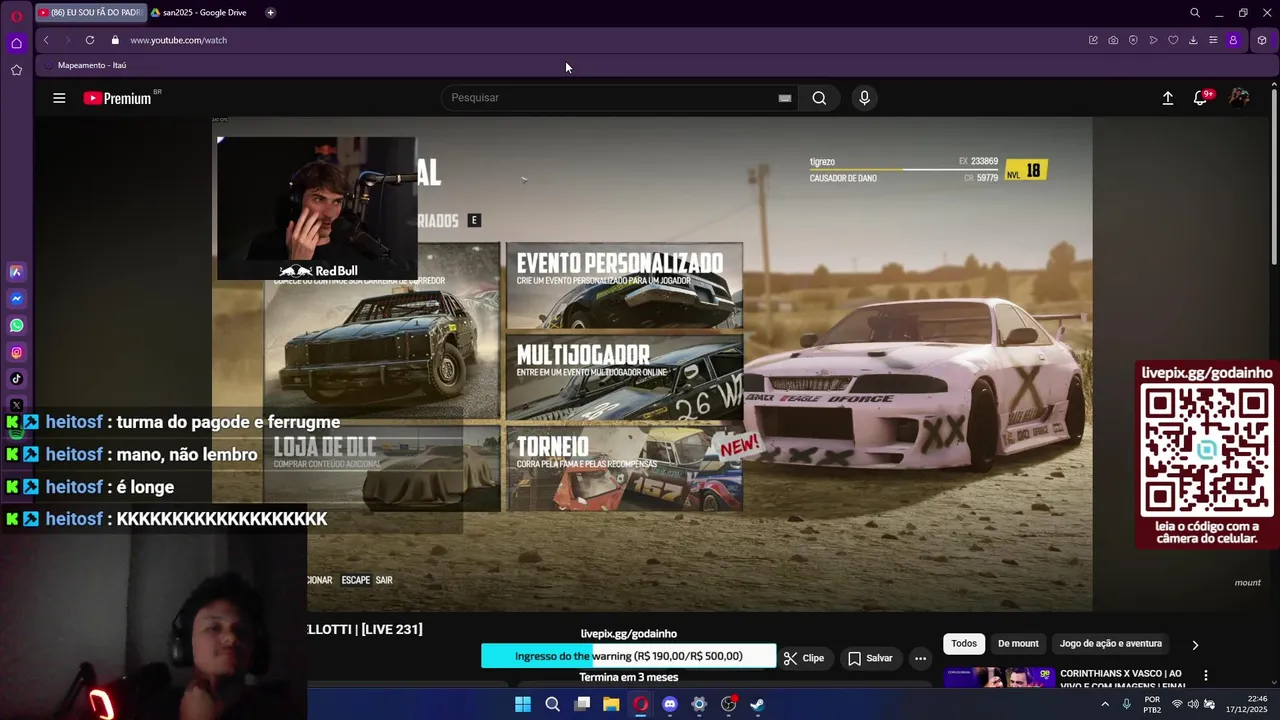Image resolution: width=1280 pixels, height=720 pixels.
Task: Open the Easy Setup sliders icon
Action: [x=1213, y=40]
